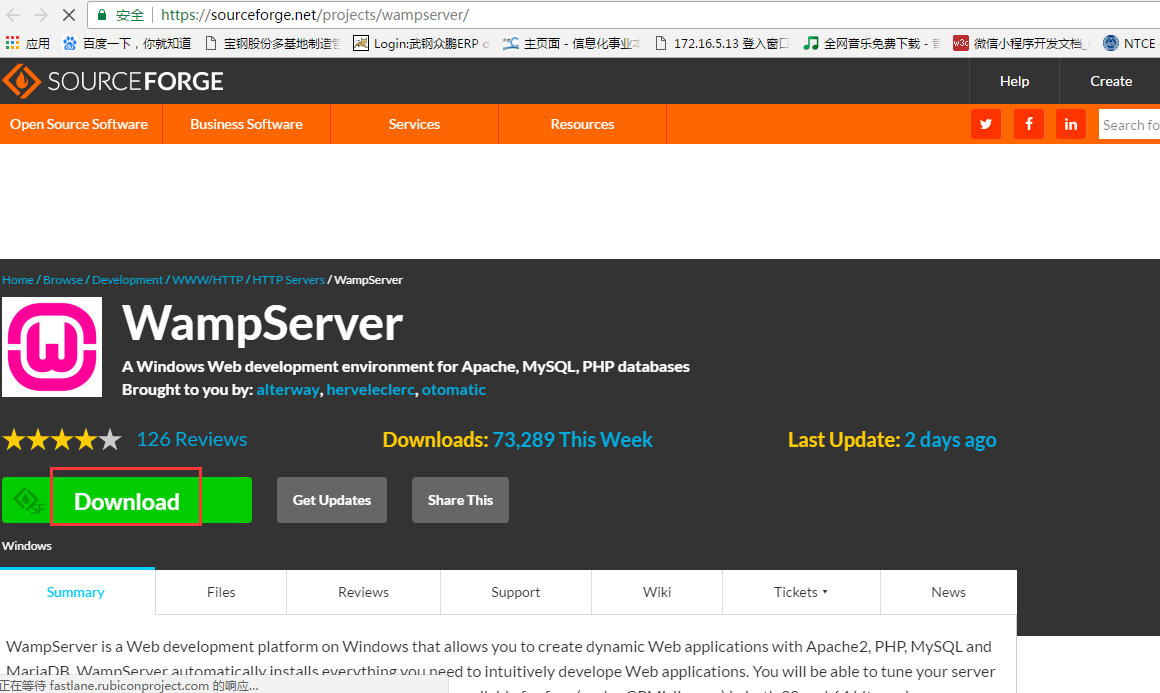Screen dimensions: 1160x693
Task: Select the Reviews tab
Action: click(x=363, y=592)
